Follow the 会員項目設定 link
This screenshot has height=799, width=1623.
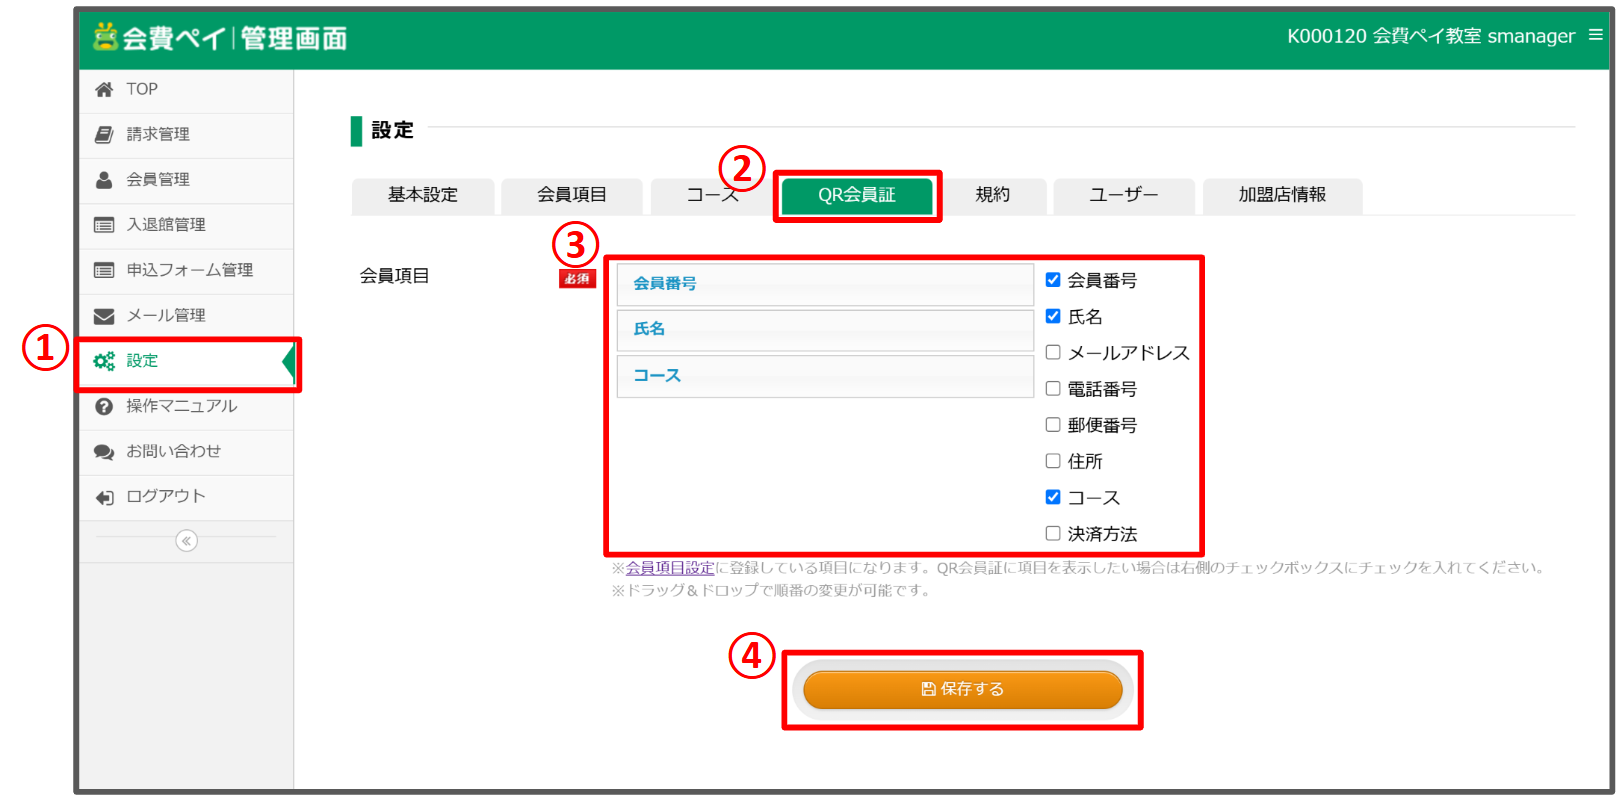[670, 568]
